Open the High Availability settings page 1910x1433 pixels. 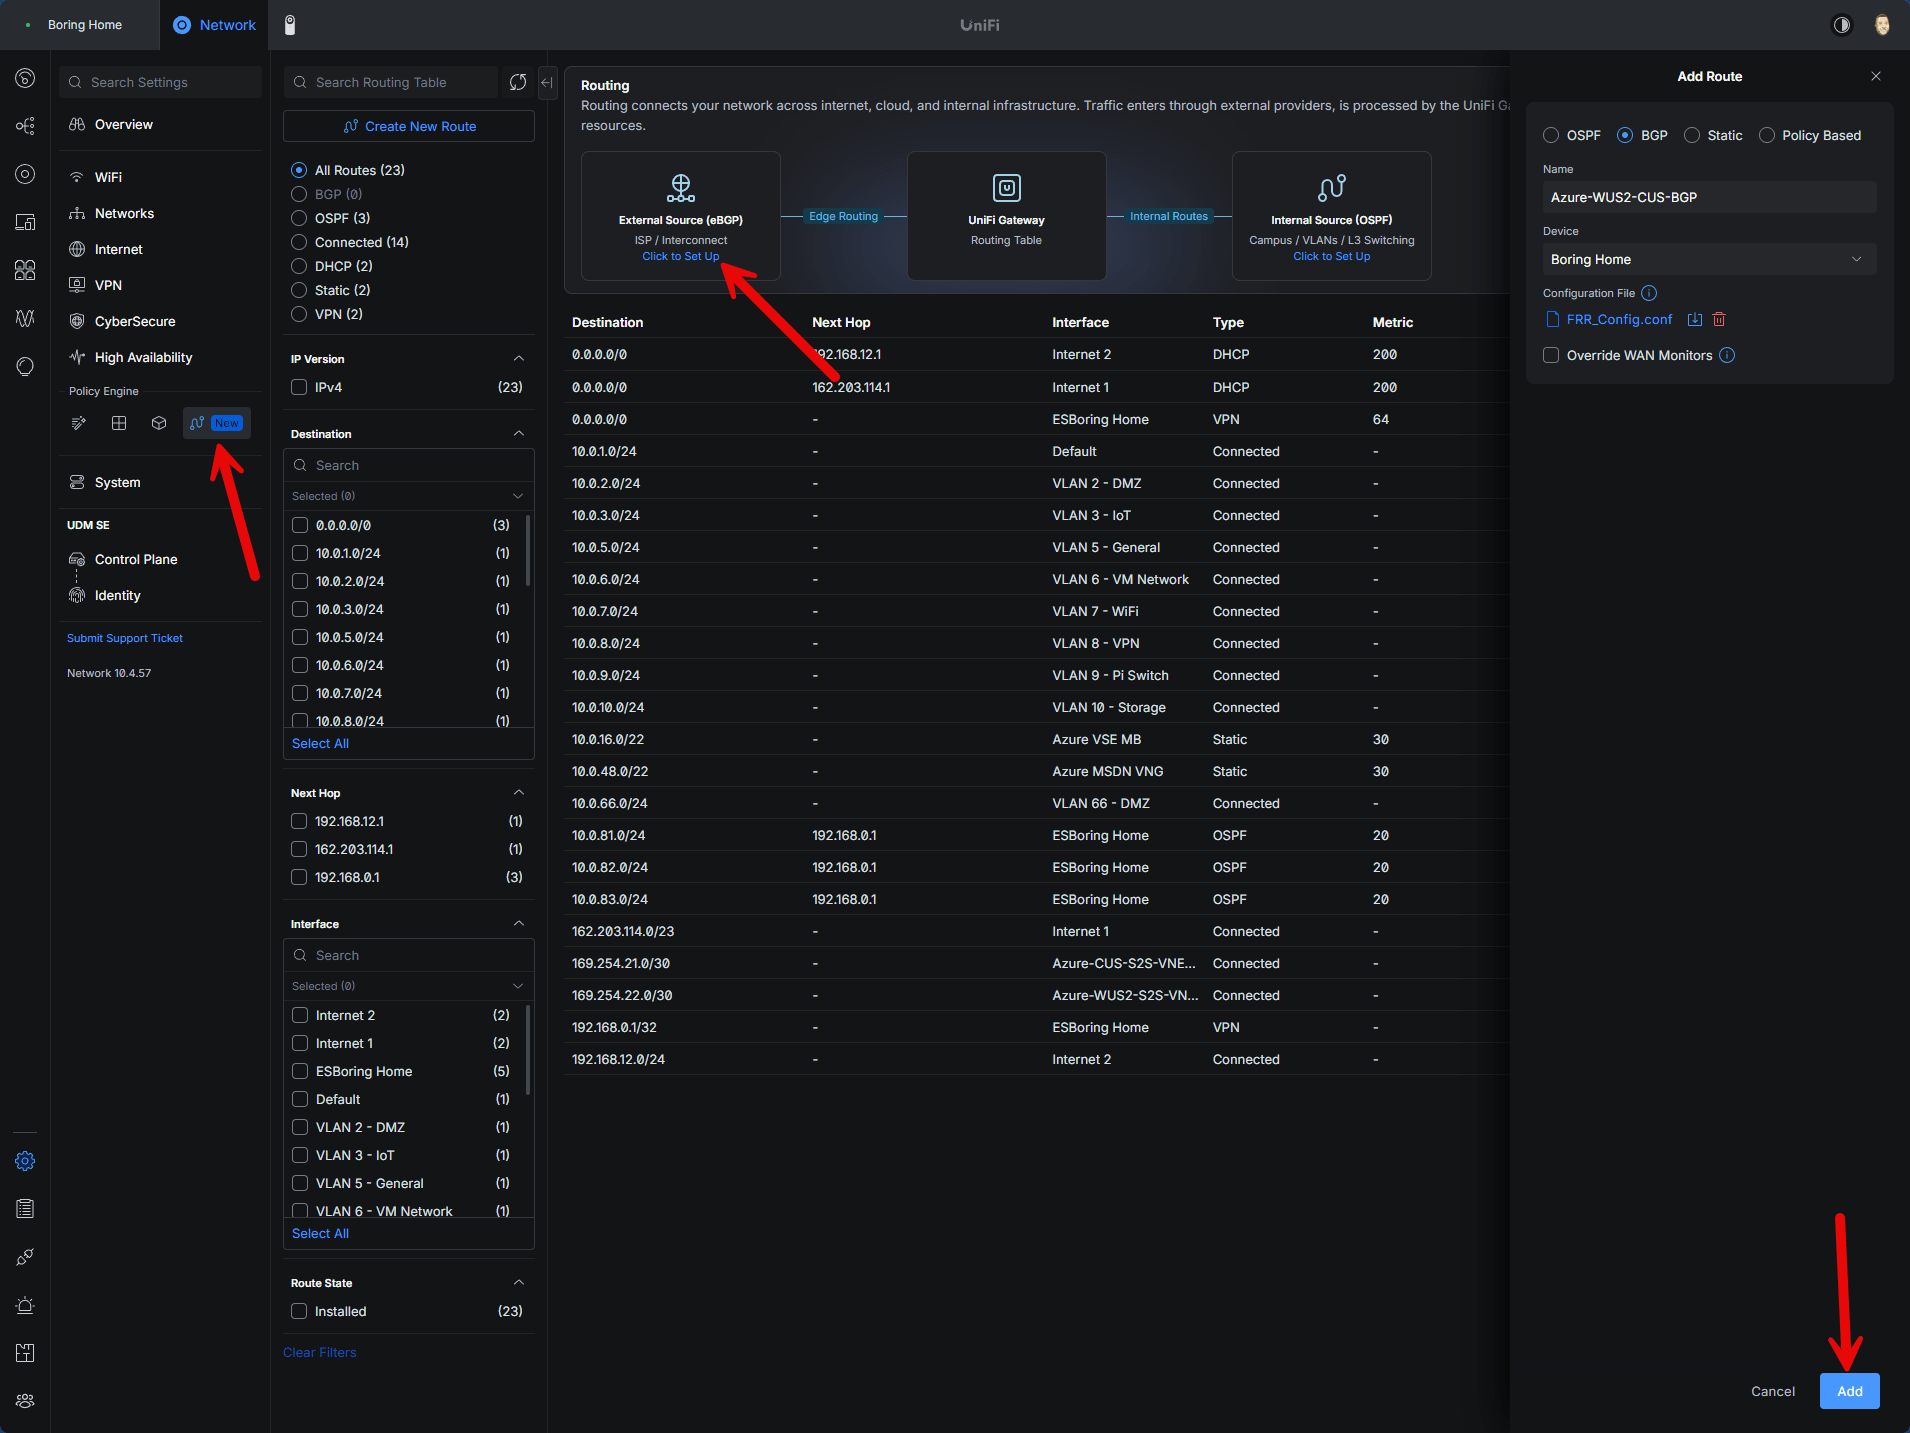pyautogui.click(x=143, y=357)
